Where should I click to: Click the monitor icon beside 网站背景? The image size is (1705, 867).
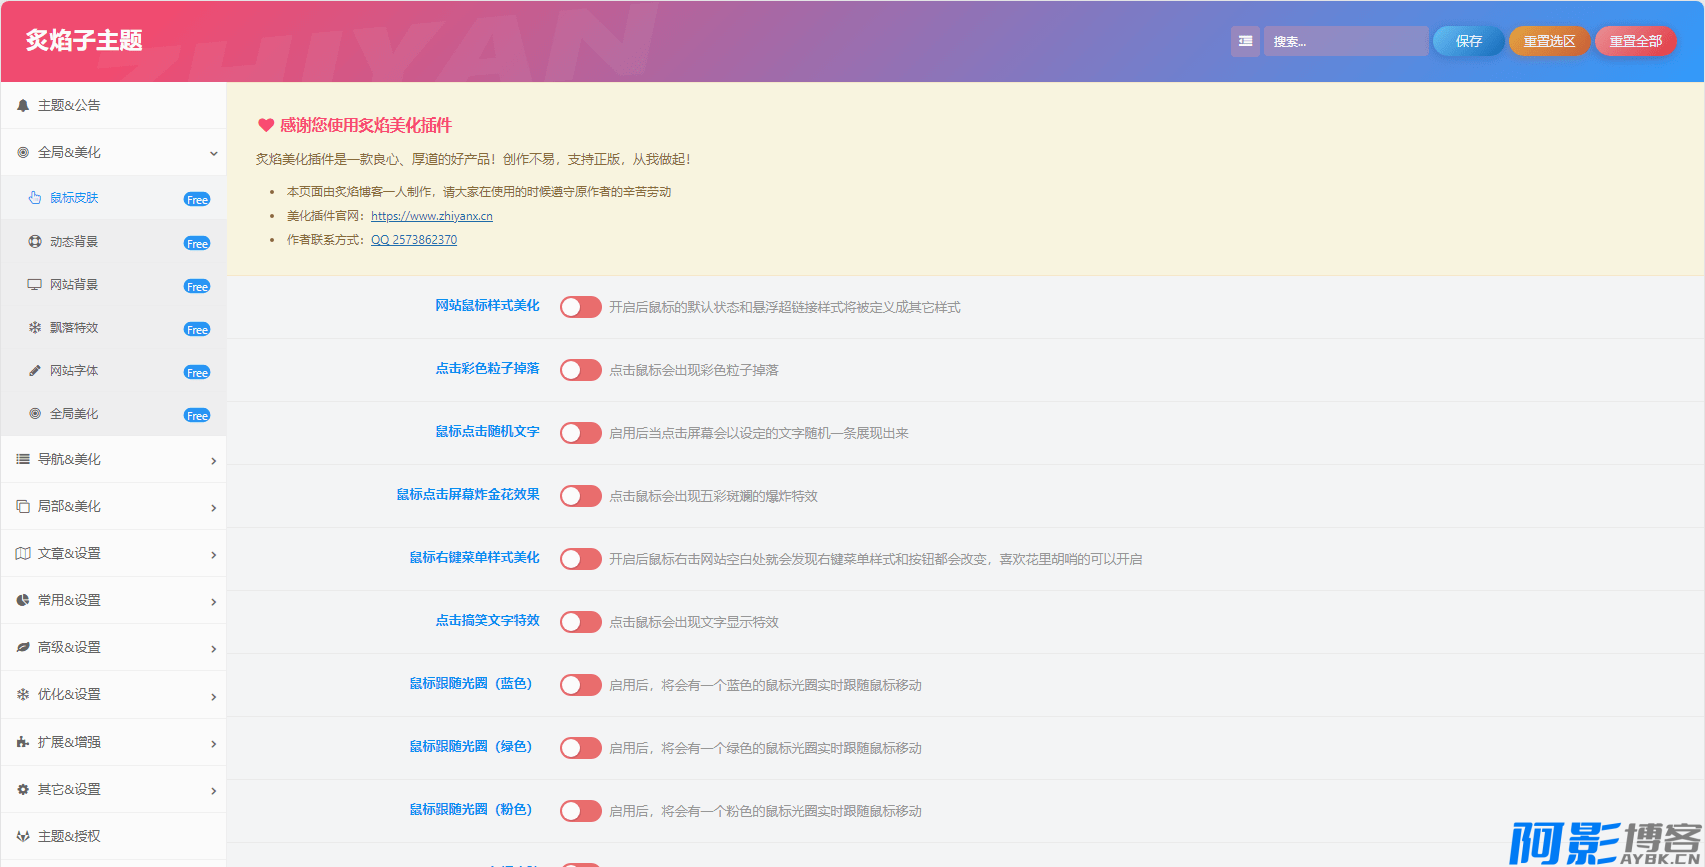coord(35,284)
